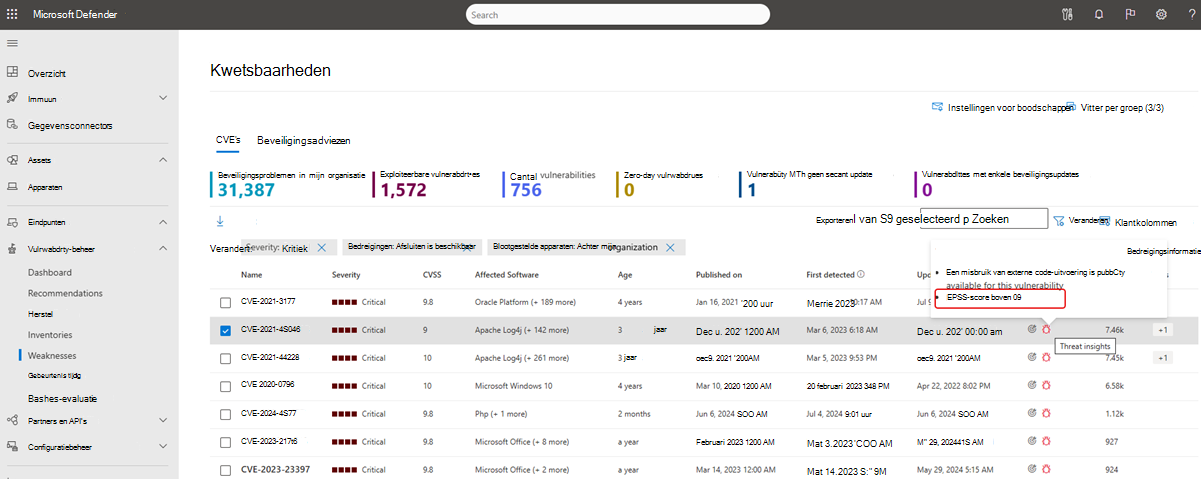Click Threat insights bug icon for CVE-2021-4S046
The width and height of the screenshot is (1201, 479).
tap(1046, 329)
